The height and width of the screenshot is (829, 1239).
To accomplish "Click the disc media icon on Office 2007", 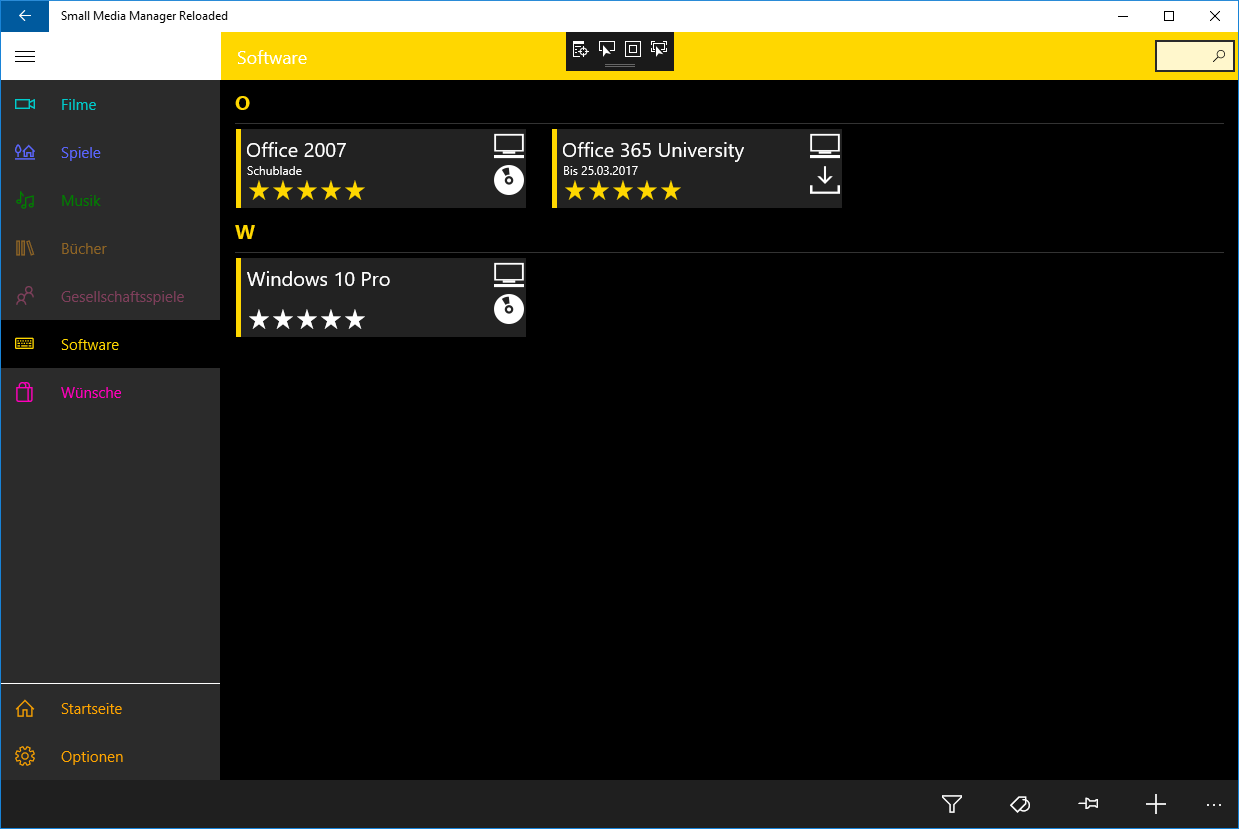I will click(509, 180).
